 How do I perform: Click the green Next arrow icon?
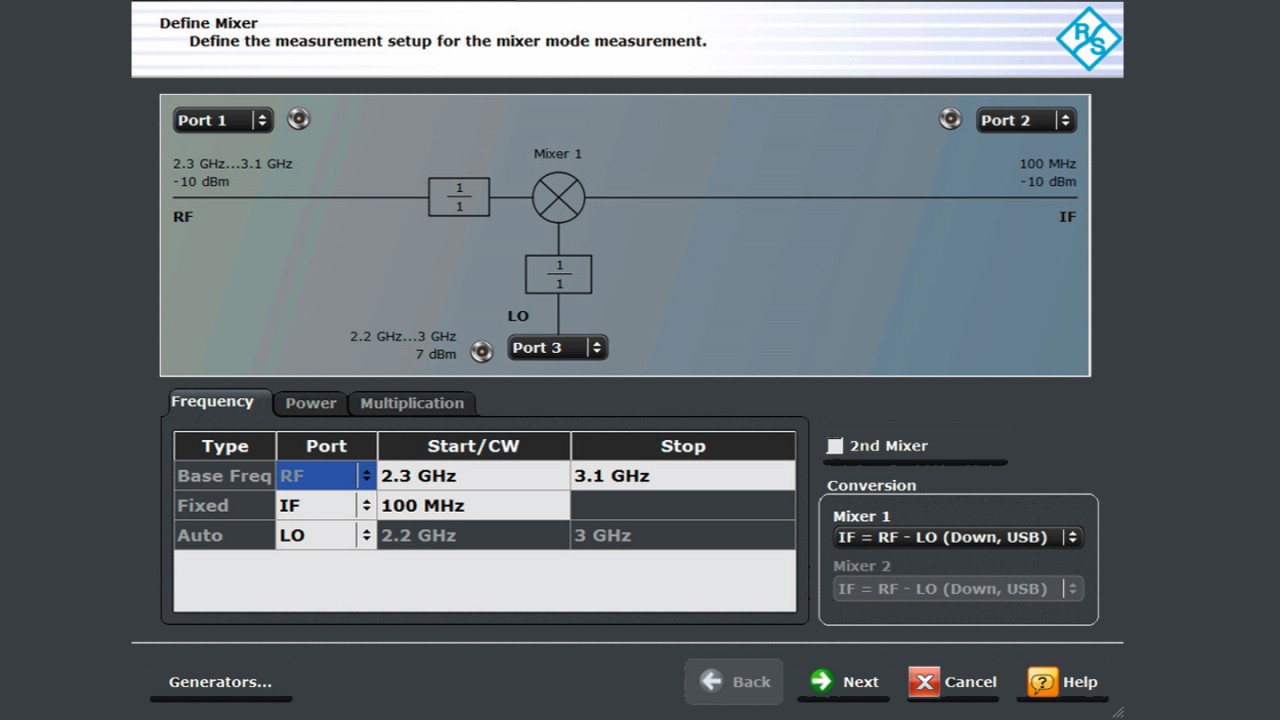click(821, 681)
